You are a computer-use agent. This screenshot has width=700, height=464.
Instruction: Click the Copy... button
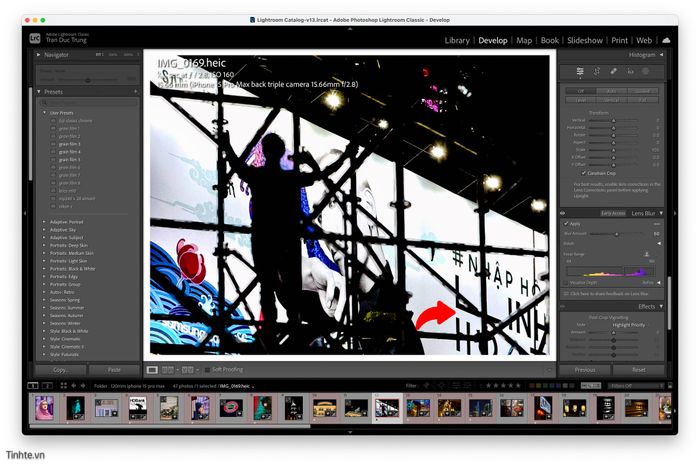click(x=60, y=370)
